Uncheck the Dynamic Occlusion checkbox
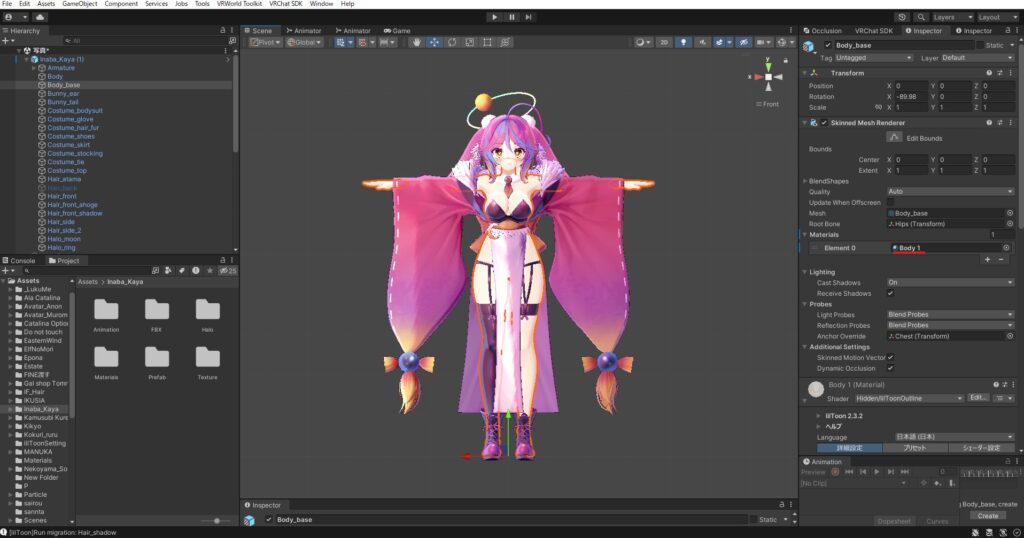This screenshot has height=538, width=1024. [x=891, y=368]
